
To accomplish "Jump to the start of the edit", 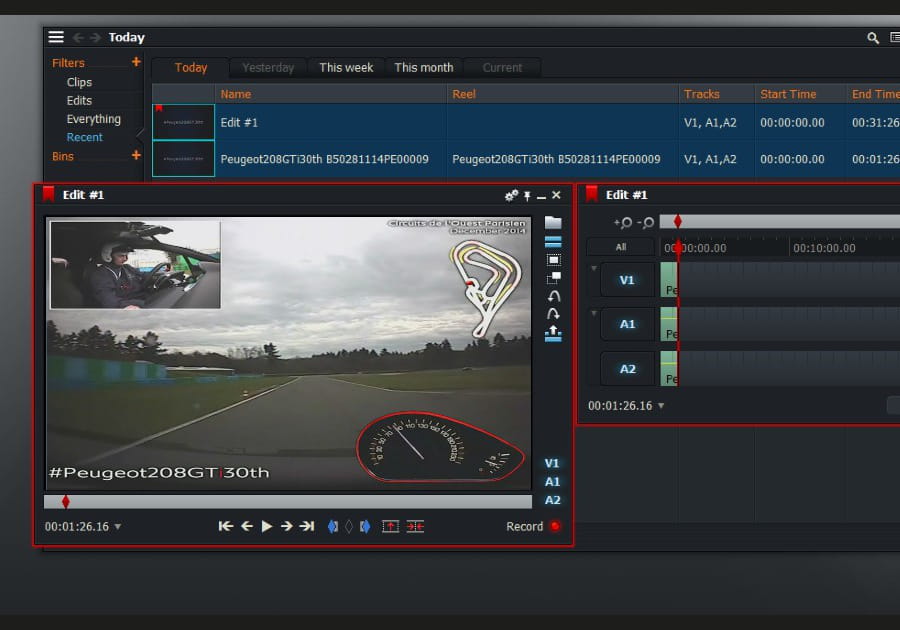I will 226,526.
